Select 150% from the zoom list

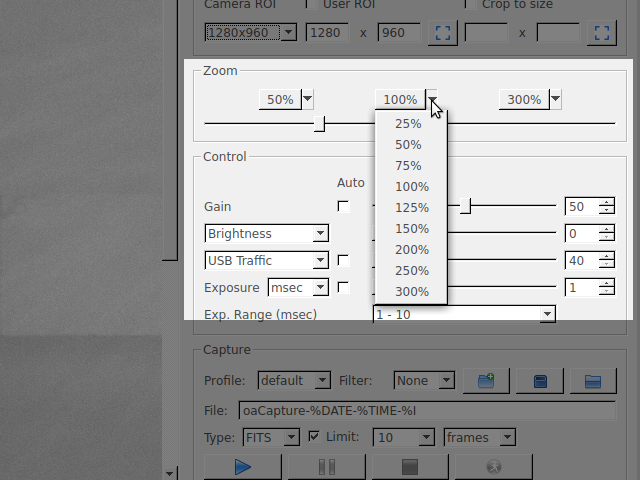click(x=412, y=229)
